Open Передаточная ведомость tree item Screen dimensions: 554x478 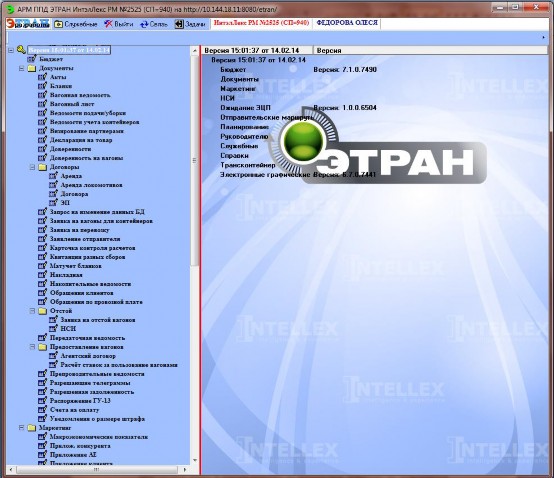87,338
